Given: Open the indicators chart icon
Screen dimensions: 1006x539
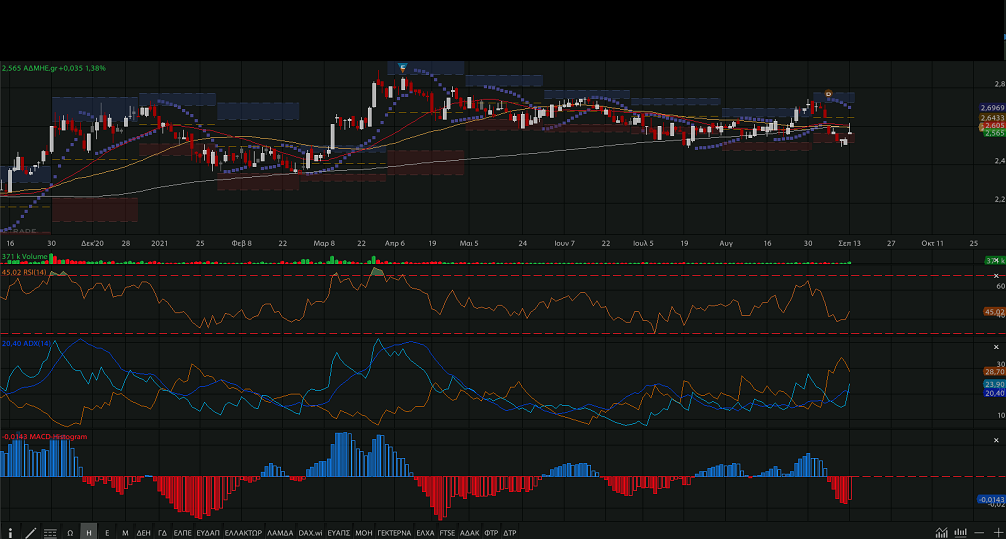Looking at the screenshot, I should (x=941, y=532).
